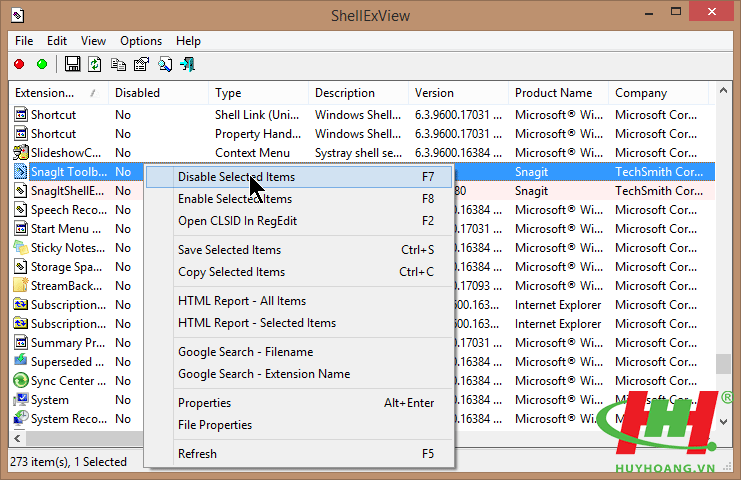This screenshot has width=741, height=480.
Task: Click first 'Internet Explorer' product cell
Action: 558,305
